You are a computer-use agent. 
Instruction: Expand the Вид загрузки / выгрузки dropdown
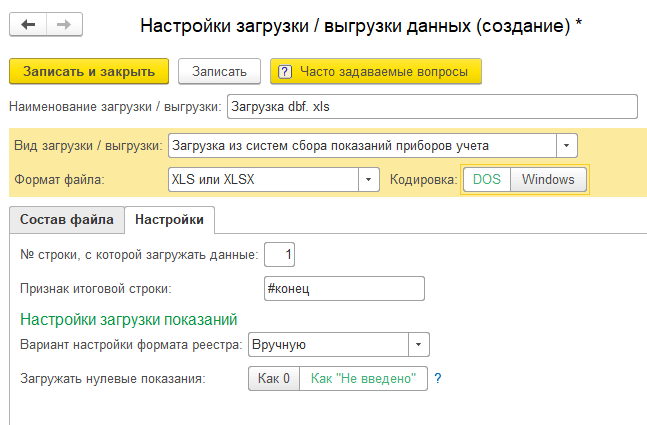(567, 146)
